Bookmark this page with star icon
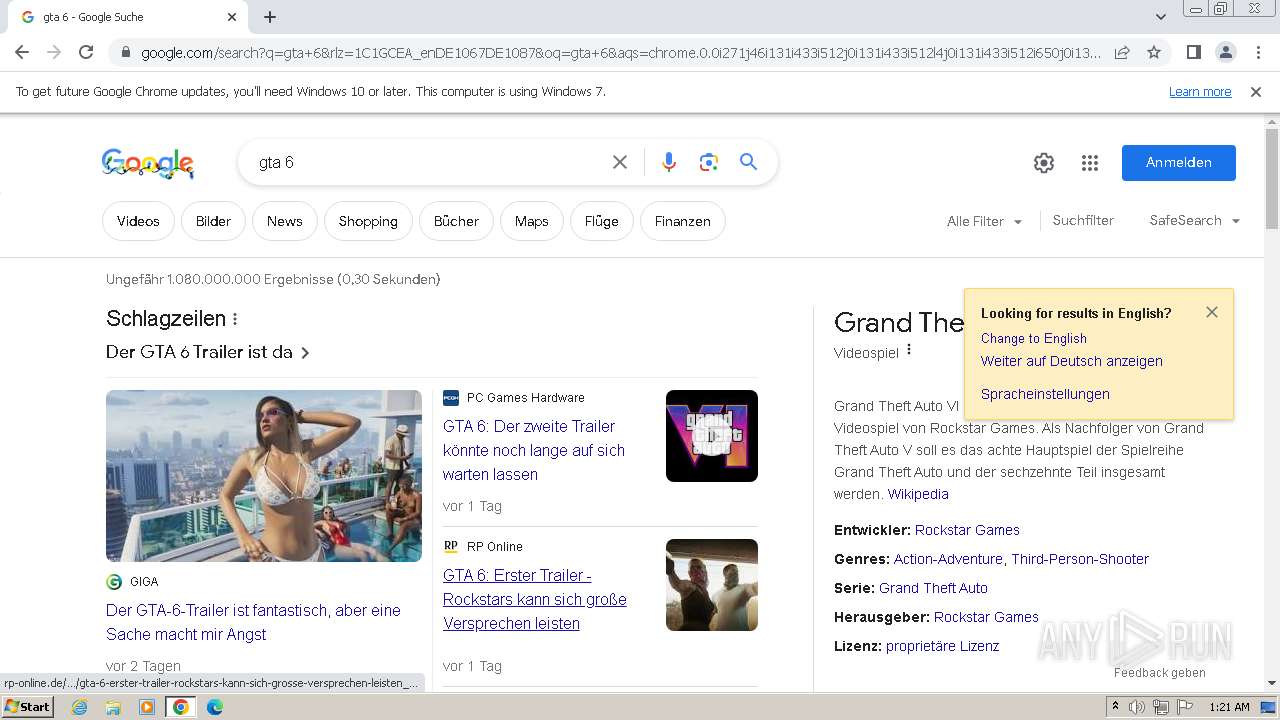Viewport: 1280px width, 720px height. pyautogui.click(x=1154, y=52)
